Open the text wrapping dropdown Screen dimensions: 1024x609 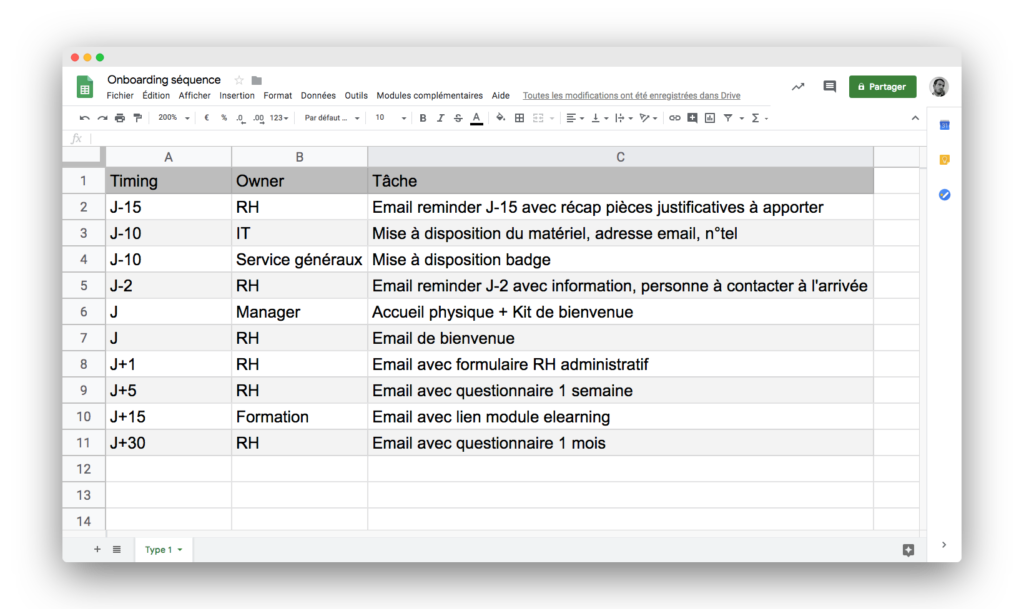(624, 118)
